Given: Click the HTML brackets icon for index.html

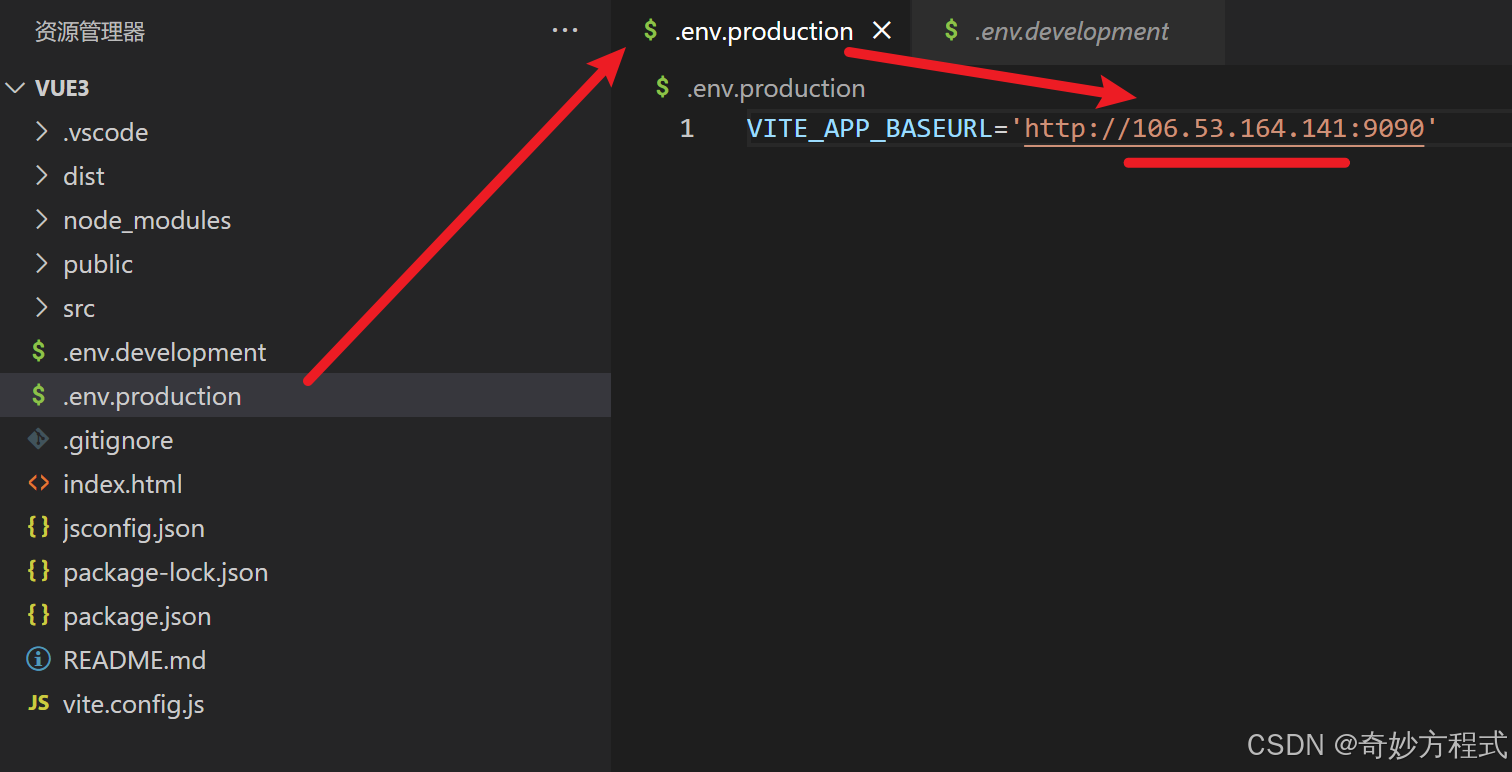Looking at the screenshot, I should [x=39, y=483].
